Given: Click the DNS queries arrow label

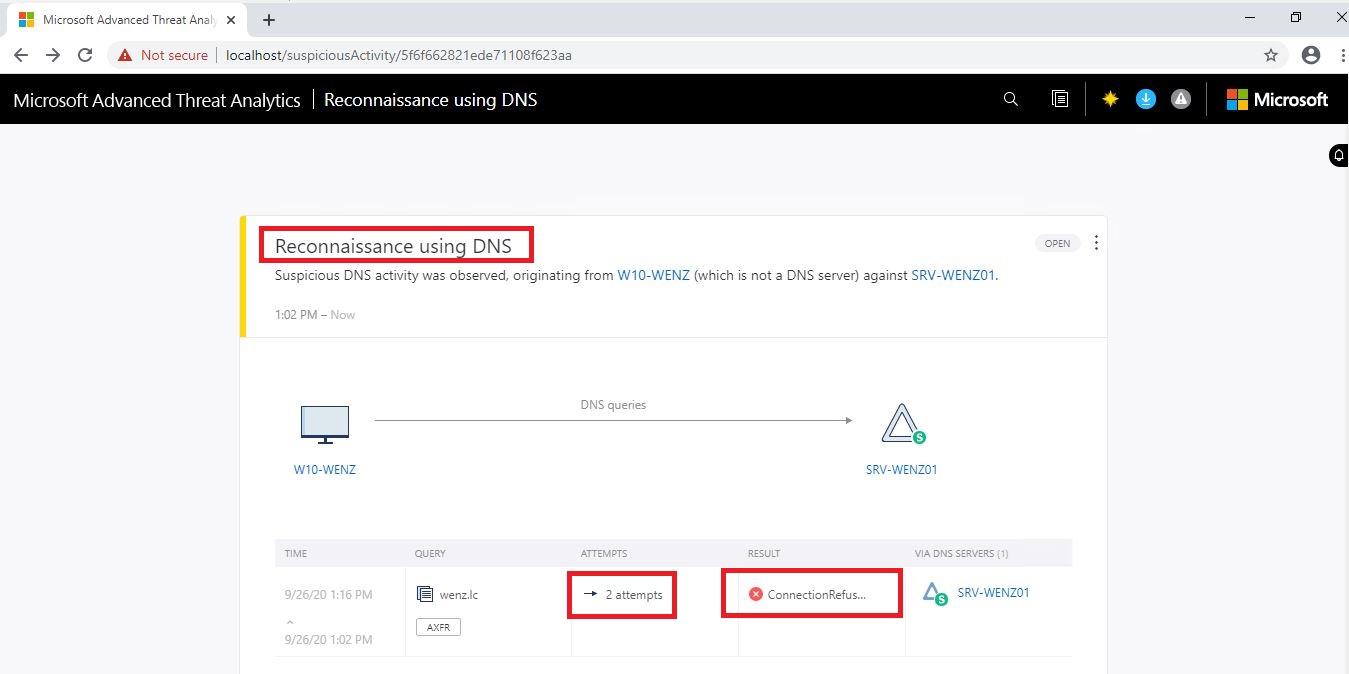Looking at the screenshot, I should (613, 405).
